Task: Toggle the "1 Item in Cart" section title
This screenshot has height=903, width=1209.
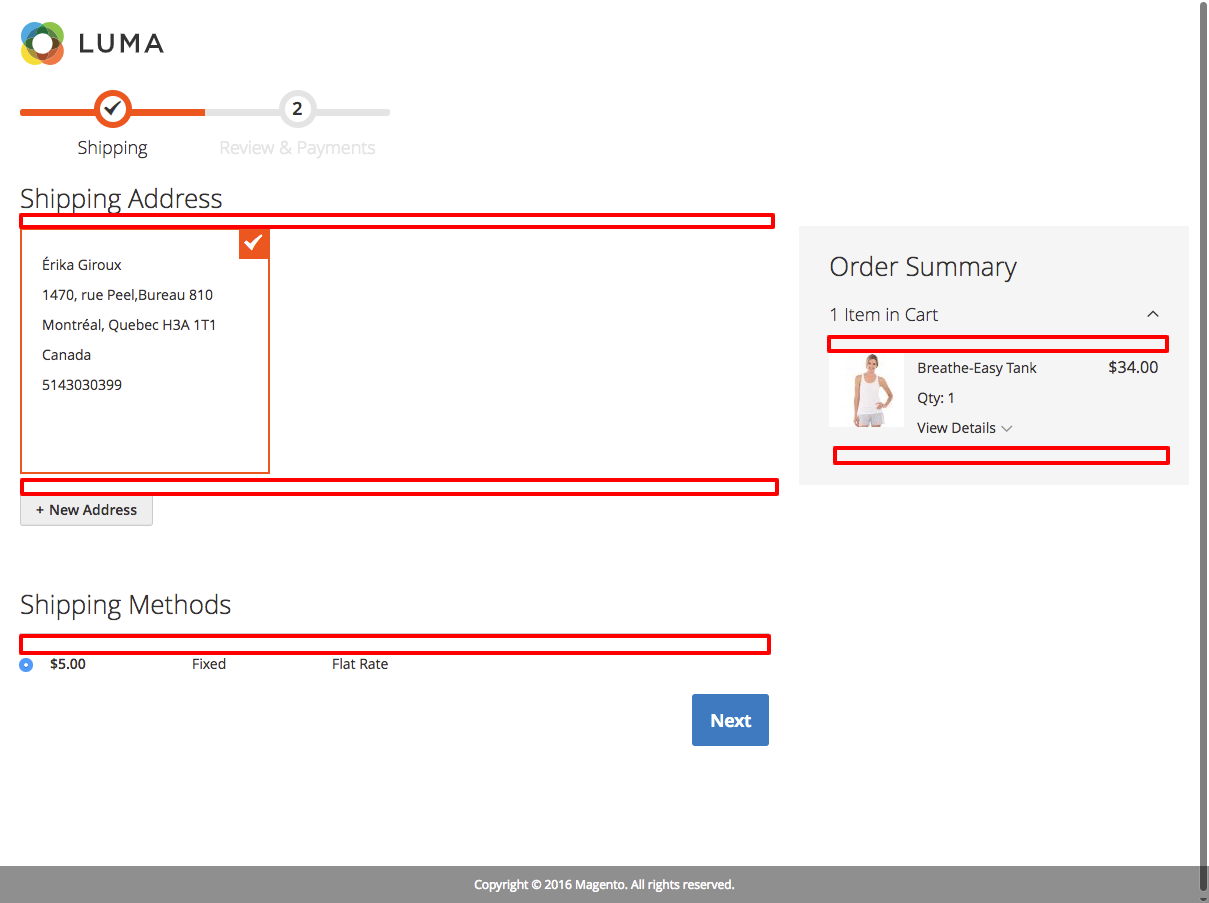Action: pyautogui.click(x=884, y=315)
